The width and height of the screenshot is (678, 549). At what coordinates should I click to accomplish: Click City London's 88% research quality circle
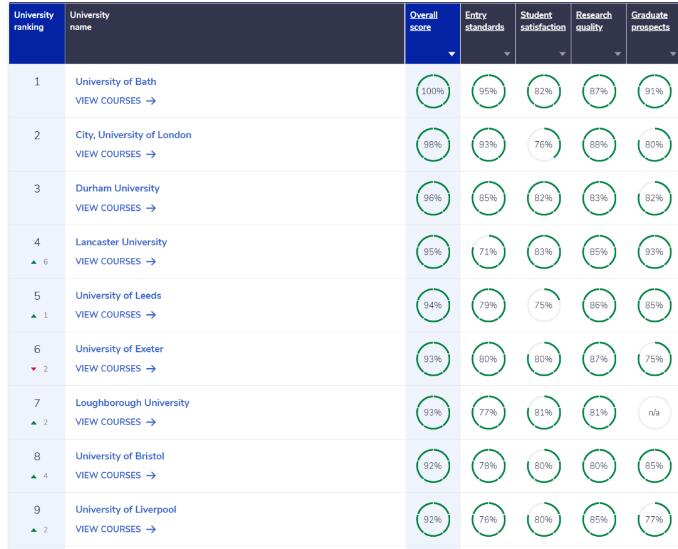(599, 145)
